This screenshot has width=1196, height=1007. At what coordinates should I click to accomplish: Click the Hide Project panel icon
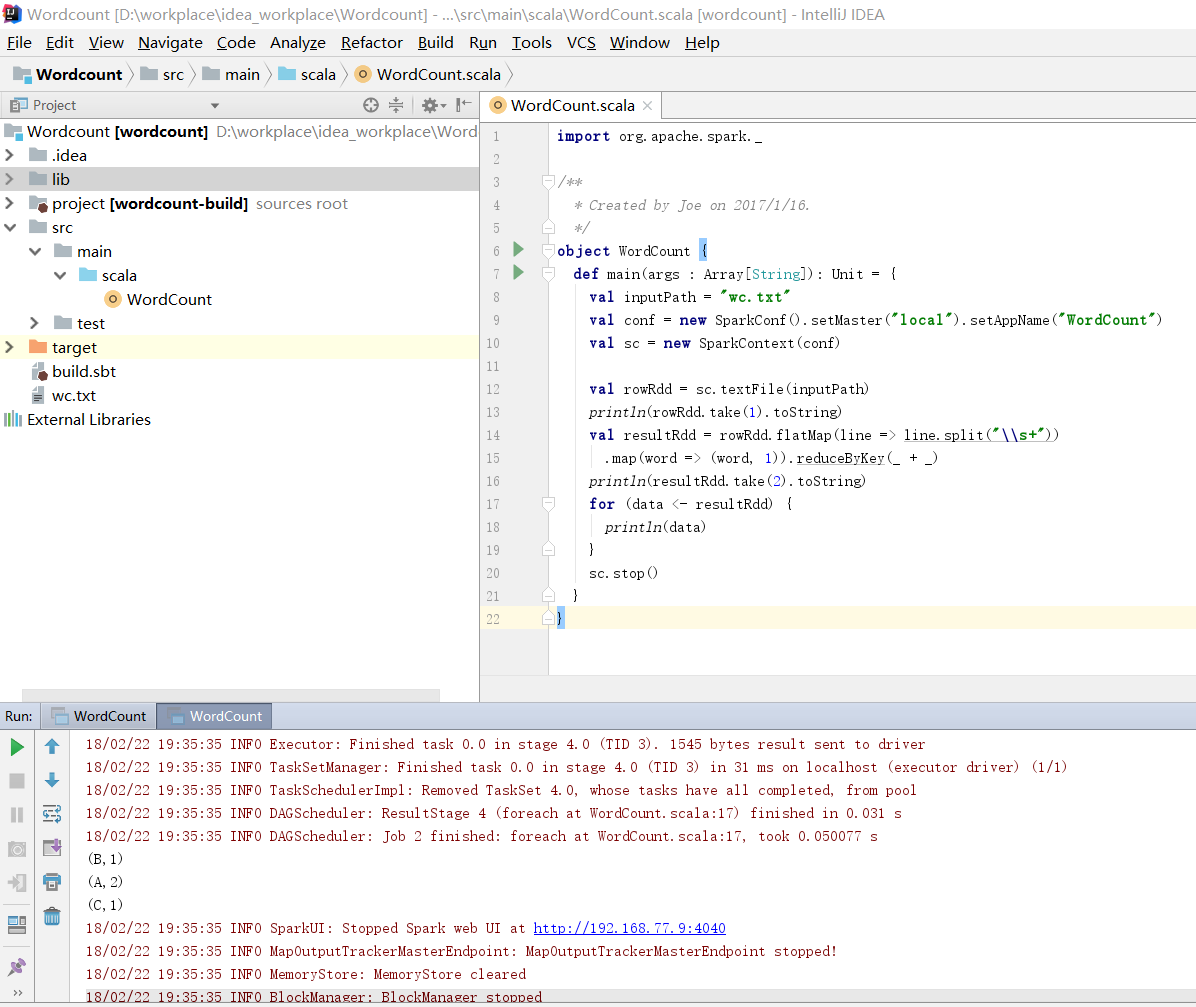click(x=463, y=105)
